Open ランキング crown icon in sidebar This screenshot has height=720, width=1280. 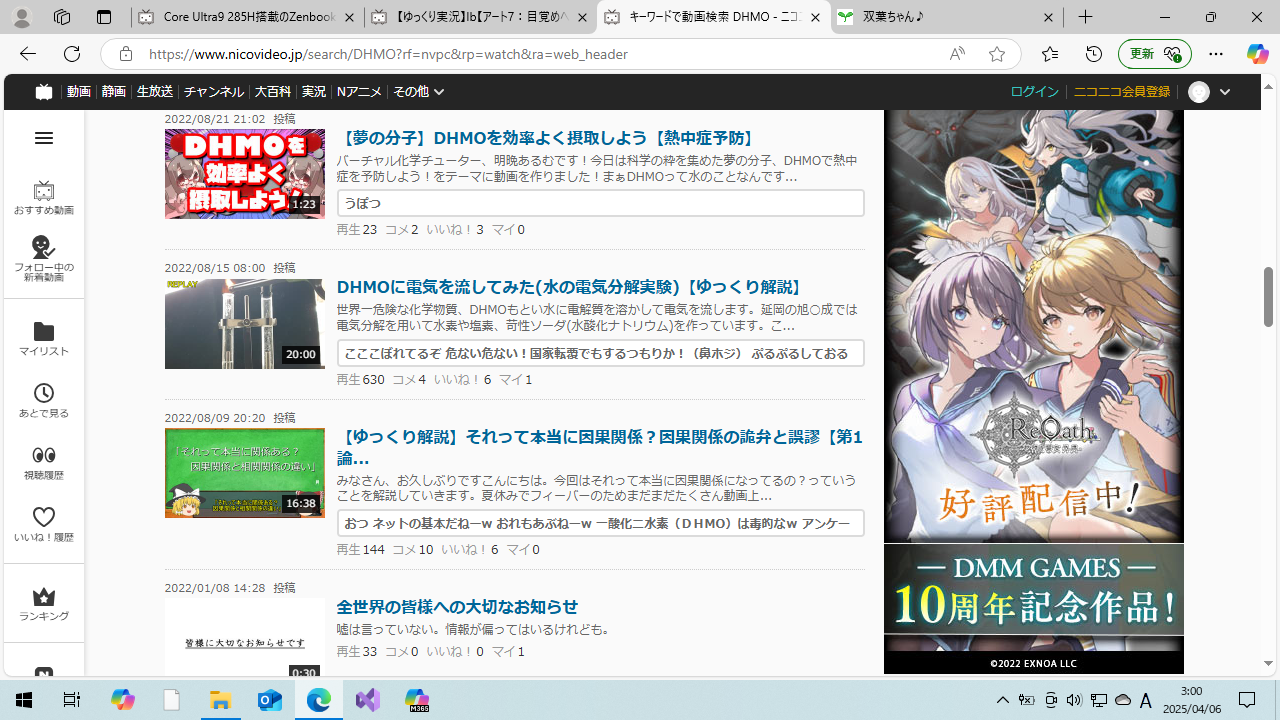(43, 604)
